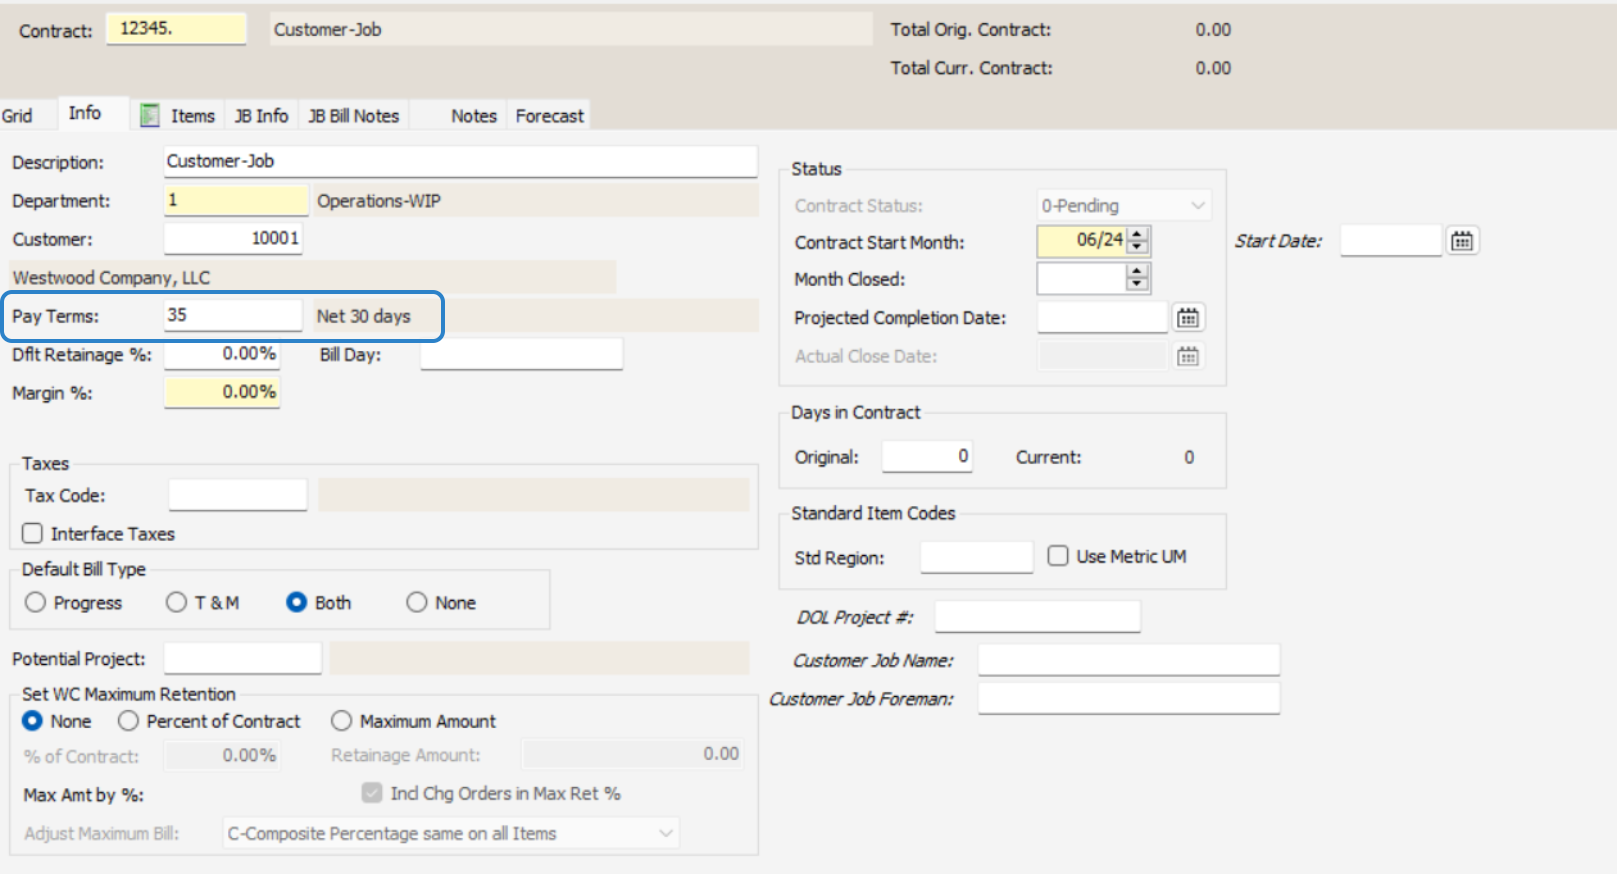
Task: Click the Total Curr. Contract value
Action: (x=1213, y=68)
